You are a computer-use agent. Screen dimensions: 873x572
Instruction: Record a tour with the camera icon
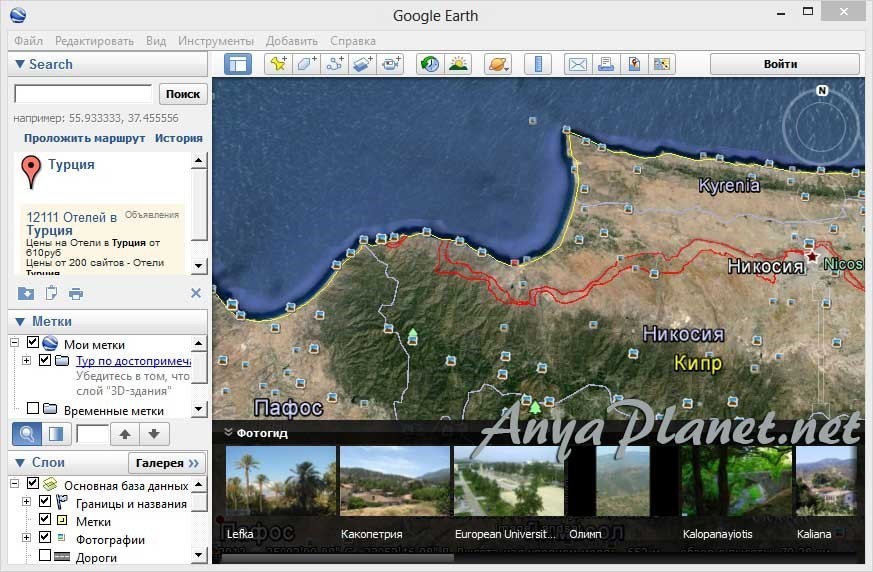click(391, 64)
